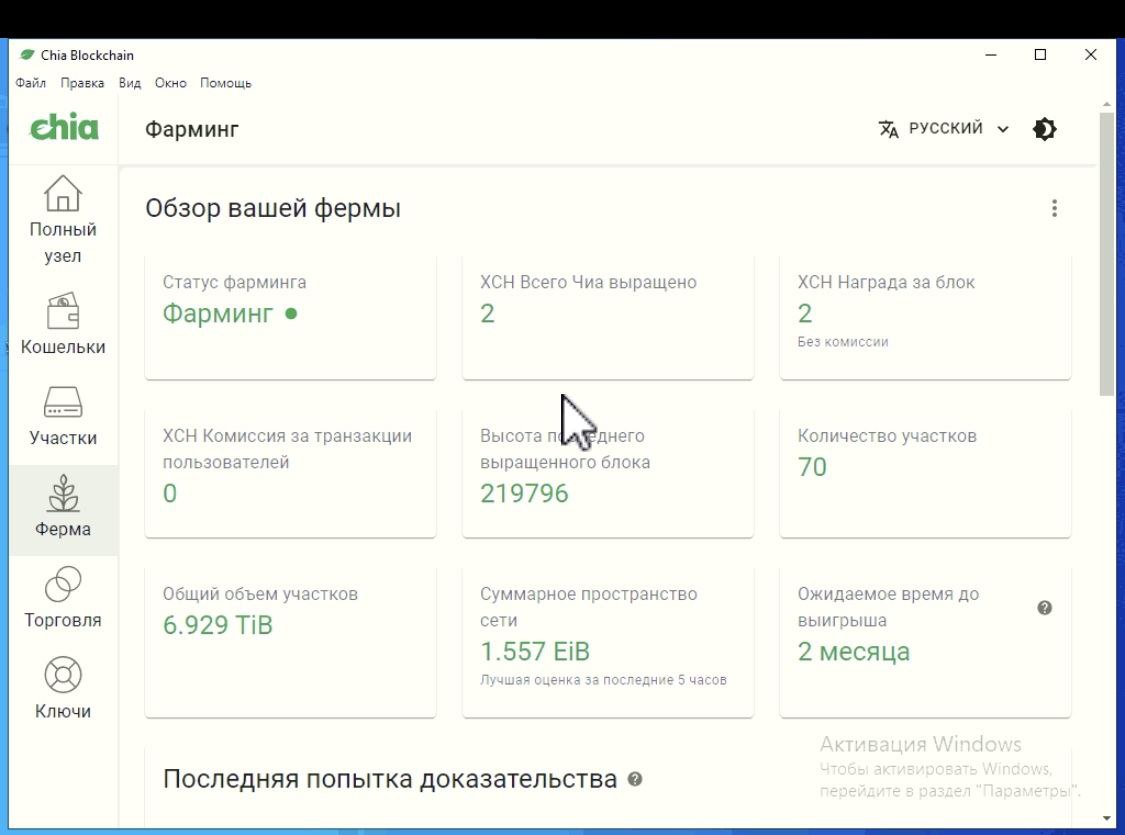Close the Chia Blockchain window
Viewport: 1125px width, 835px height.
(x=1091, y=55)
